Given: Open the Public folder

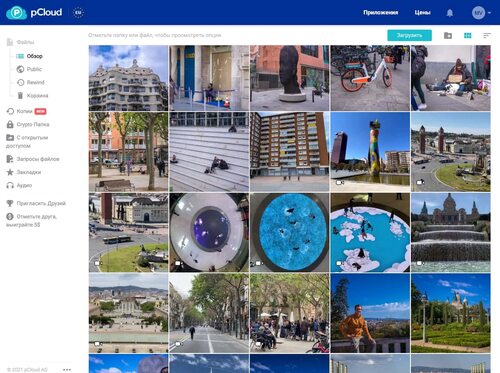Looking at the screenshot, I should click(x=34, y=69).
